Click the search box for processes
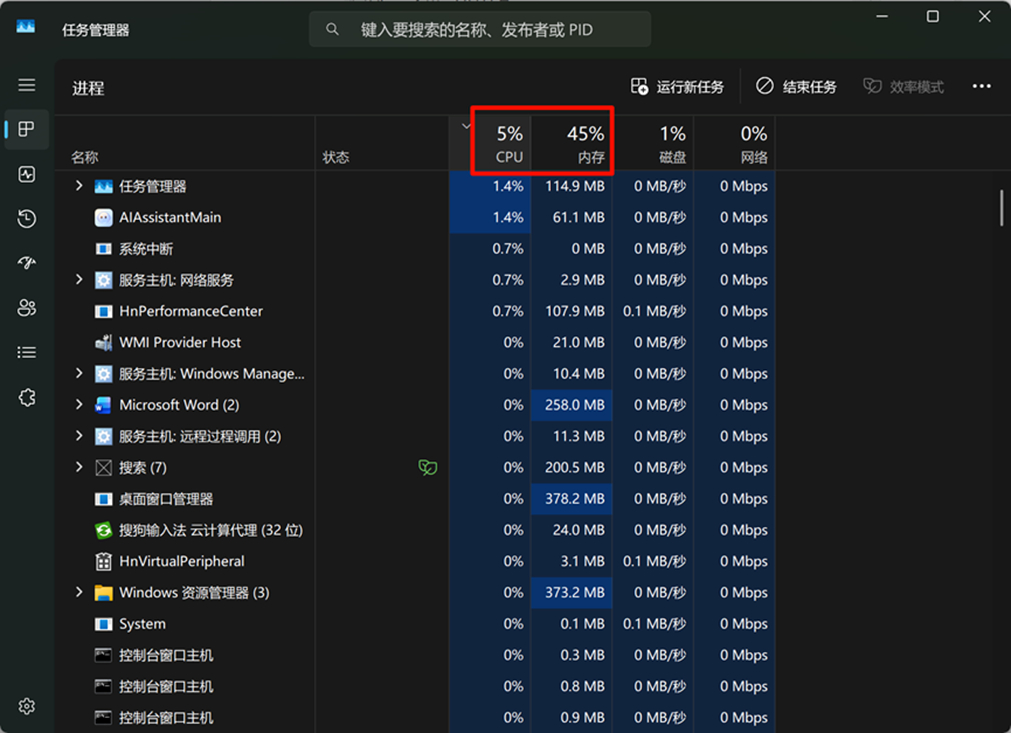1011x733 pixels. click(x=480, y=30)
